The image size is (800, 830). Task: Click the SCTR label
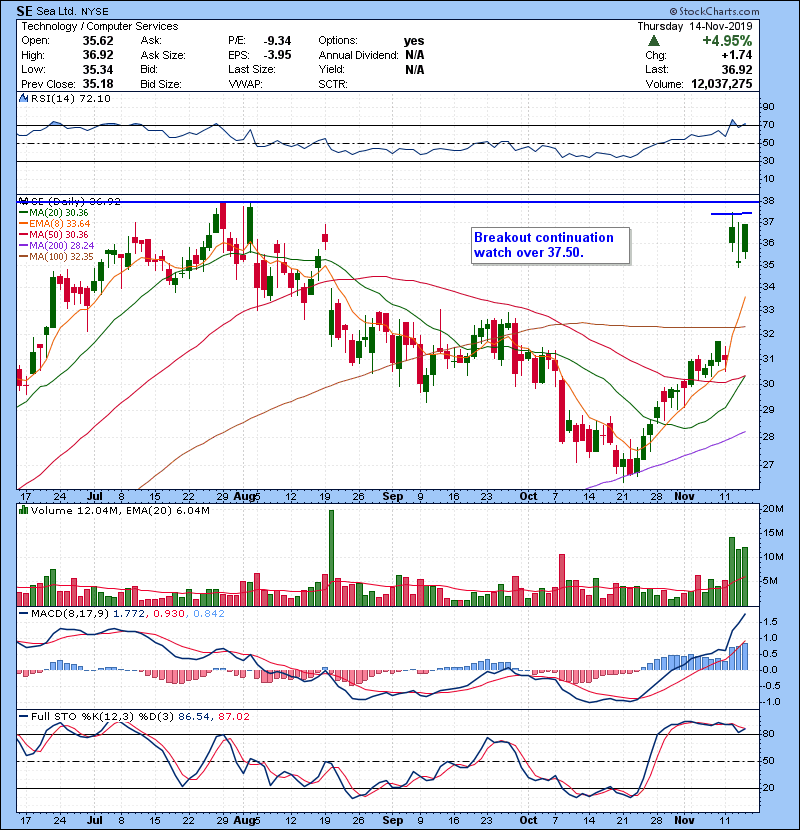[333, 84]
